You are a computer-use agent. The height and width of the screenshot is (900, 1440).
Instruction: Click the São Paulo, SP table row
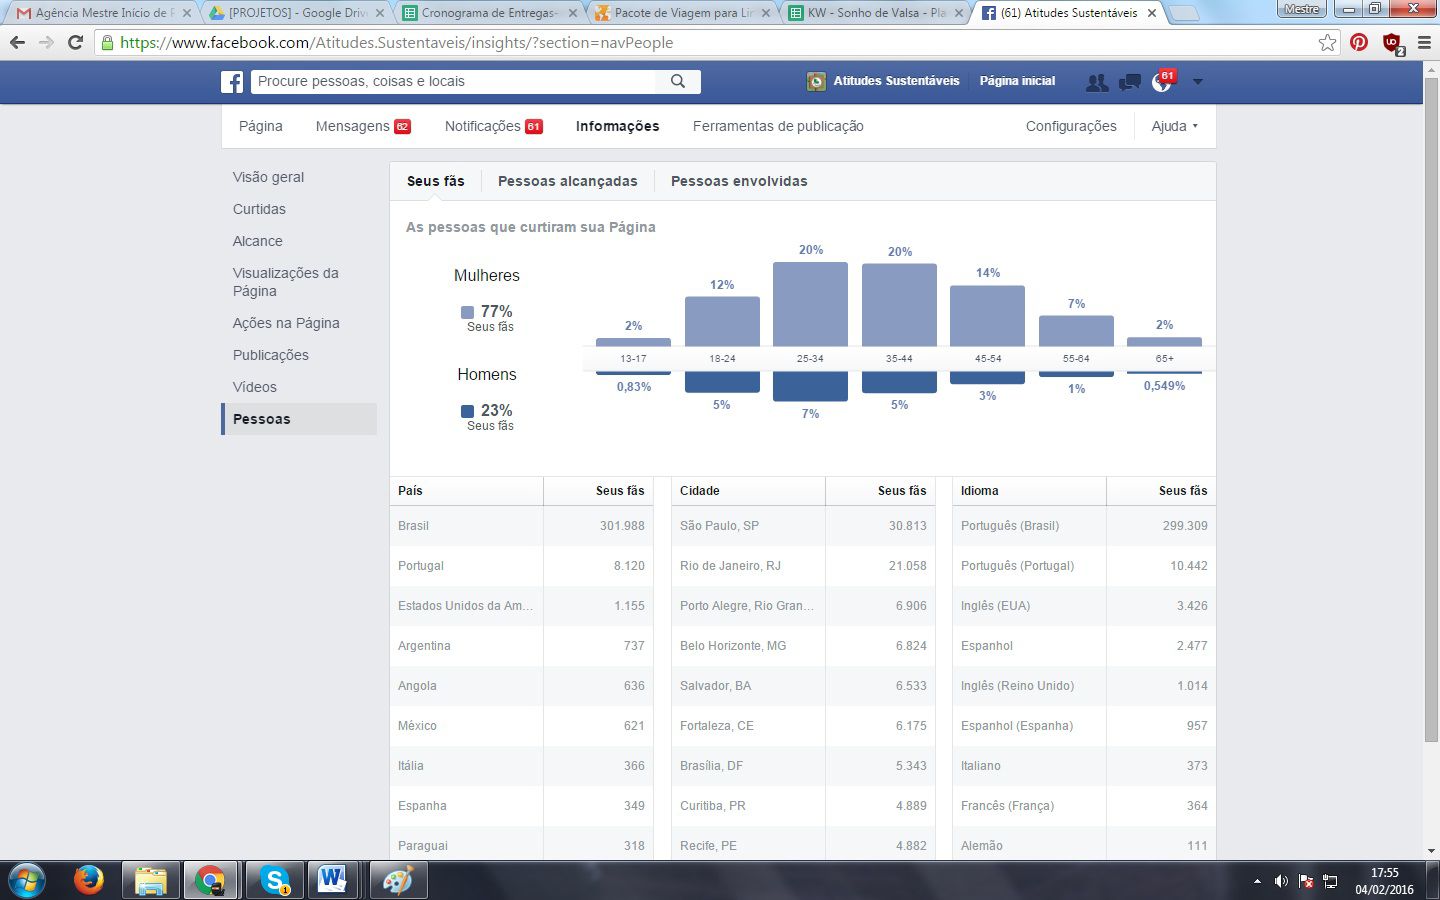coord(803,525)
